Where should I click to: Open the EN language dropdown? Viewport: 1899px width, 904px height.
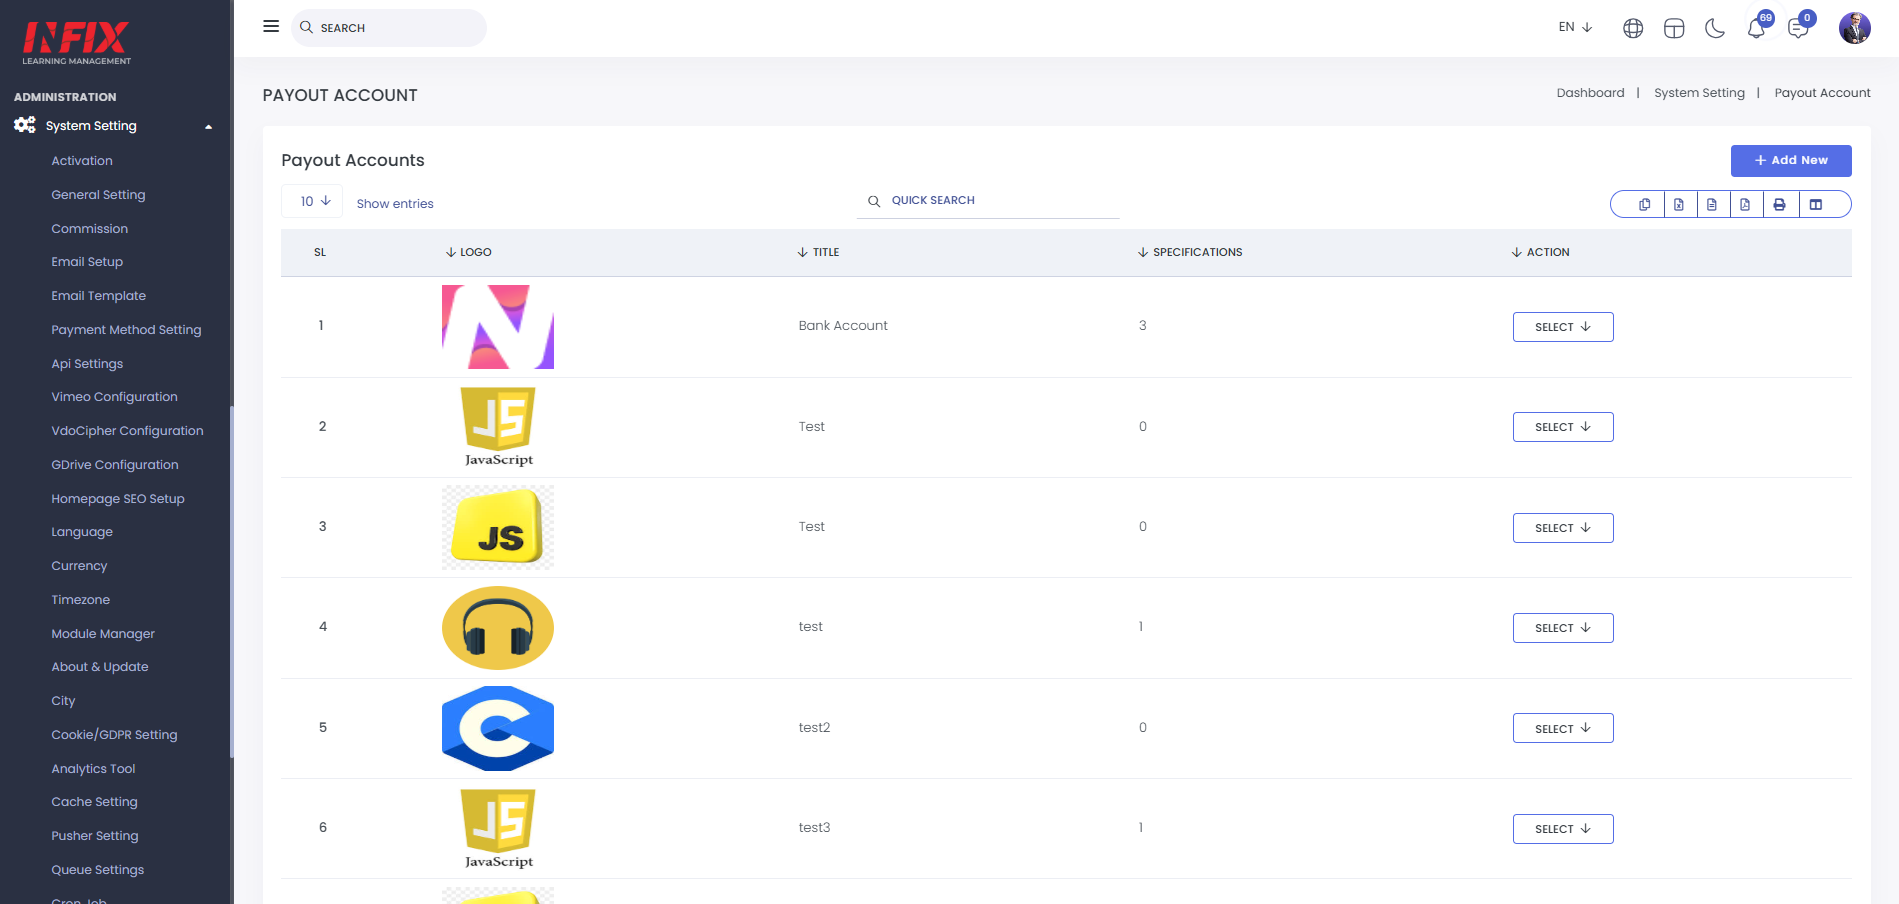(1575, 27)
